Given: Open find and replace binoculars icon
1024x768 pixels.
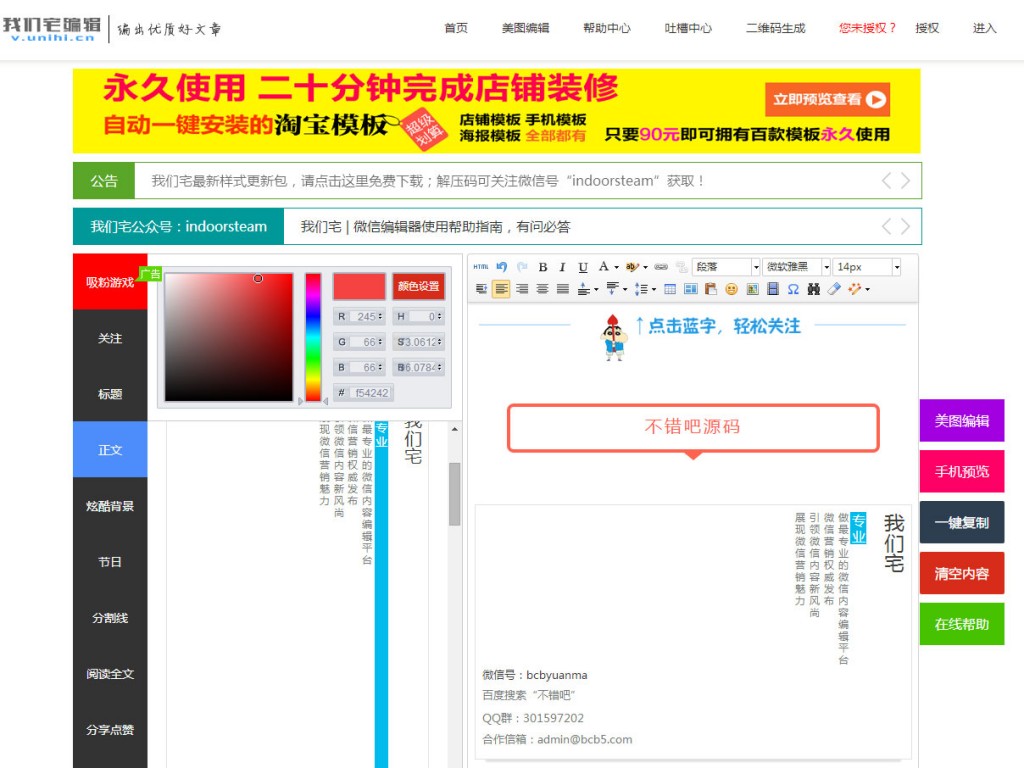Looking at the screenshot, I should coord(813,289).
